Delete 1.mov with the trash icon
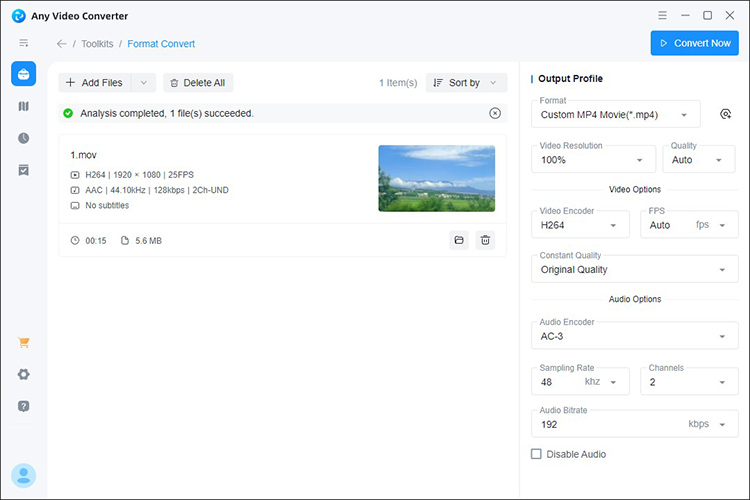750x500 pixels. point(485,240)
